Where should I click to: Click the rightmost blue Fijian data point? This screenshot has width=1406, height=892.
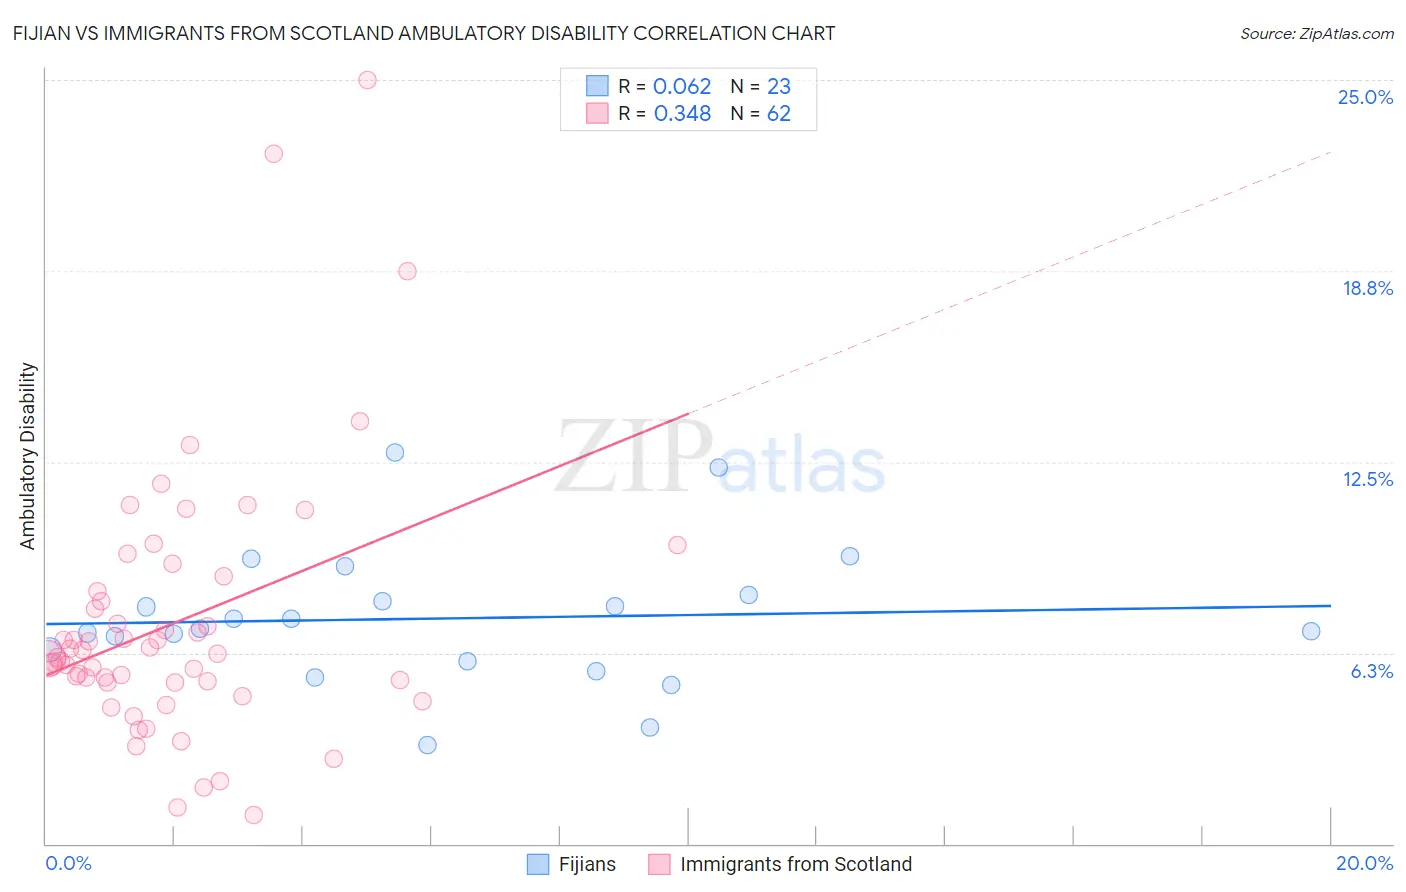pos(1311,631)
